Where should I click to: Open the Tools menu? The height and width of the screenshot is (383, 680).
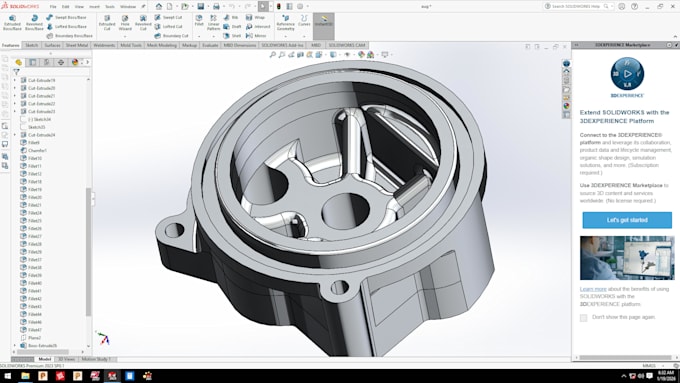110,7
